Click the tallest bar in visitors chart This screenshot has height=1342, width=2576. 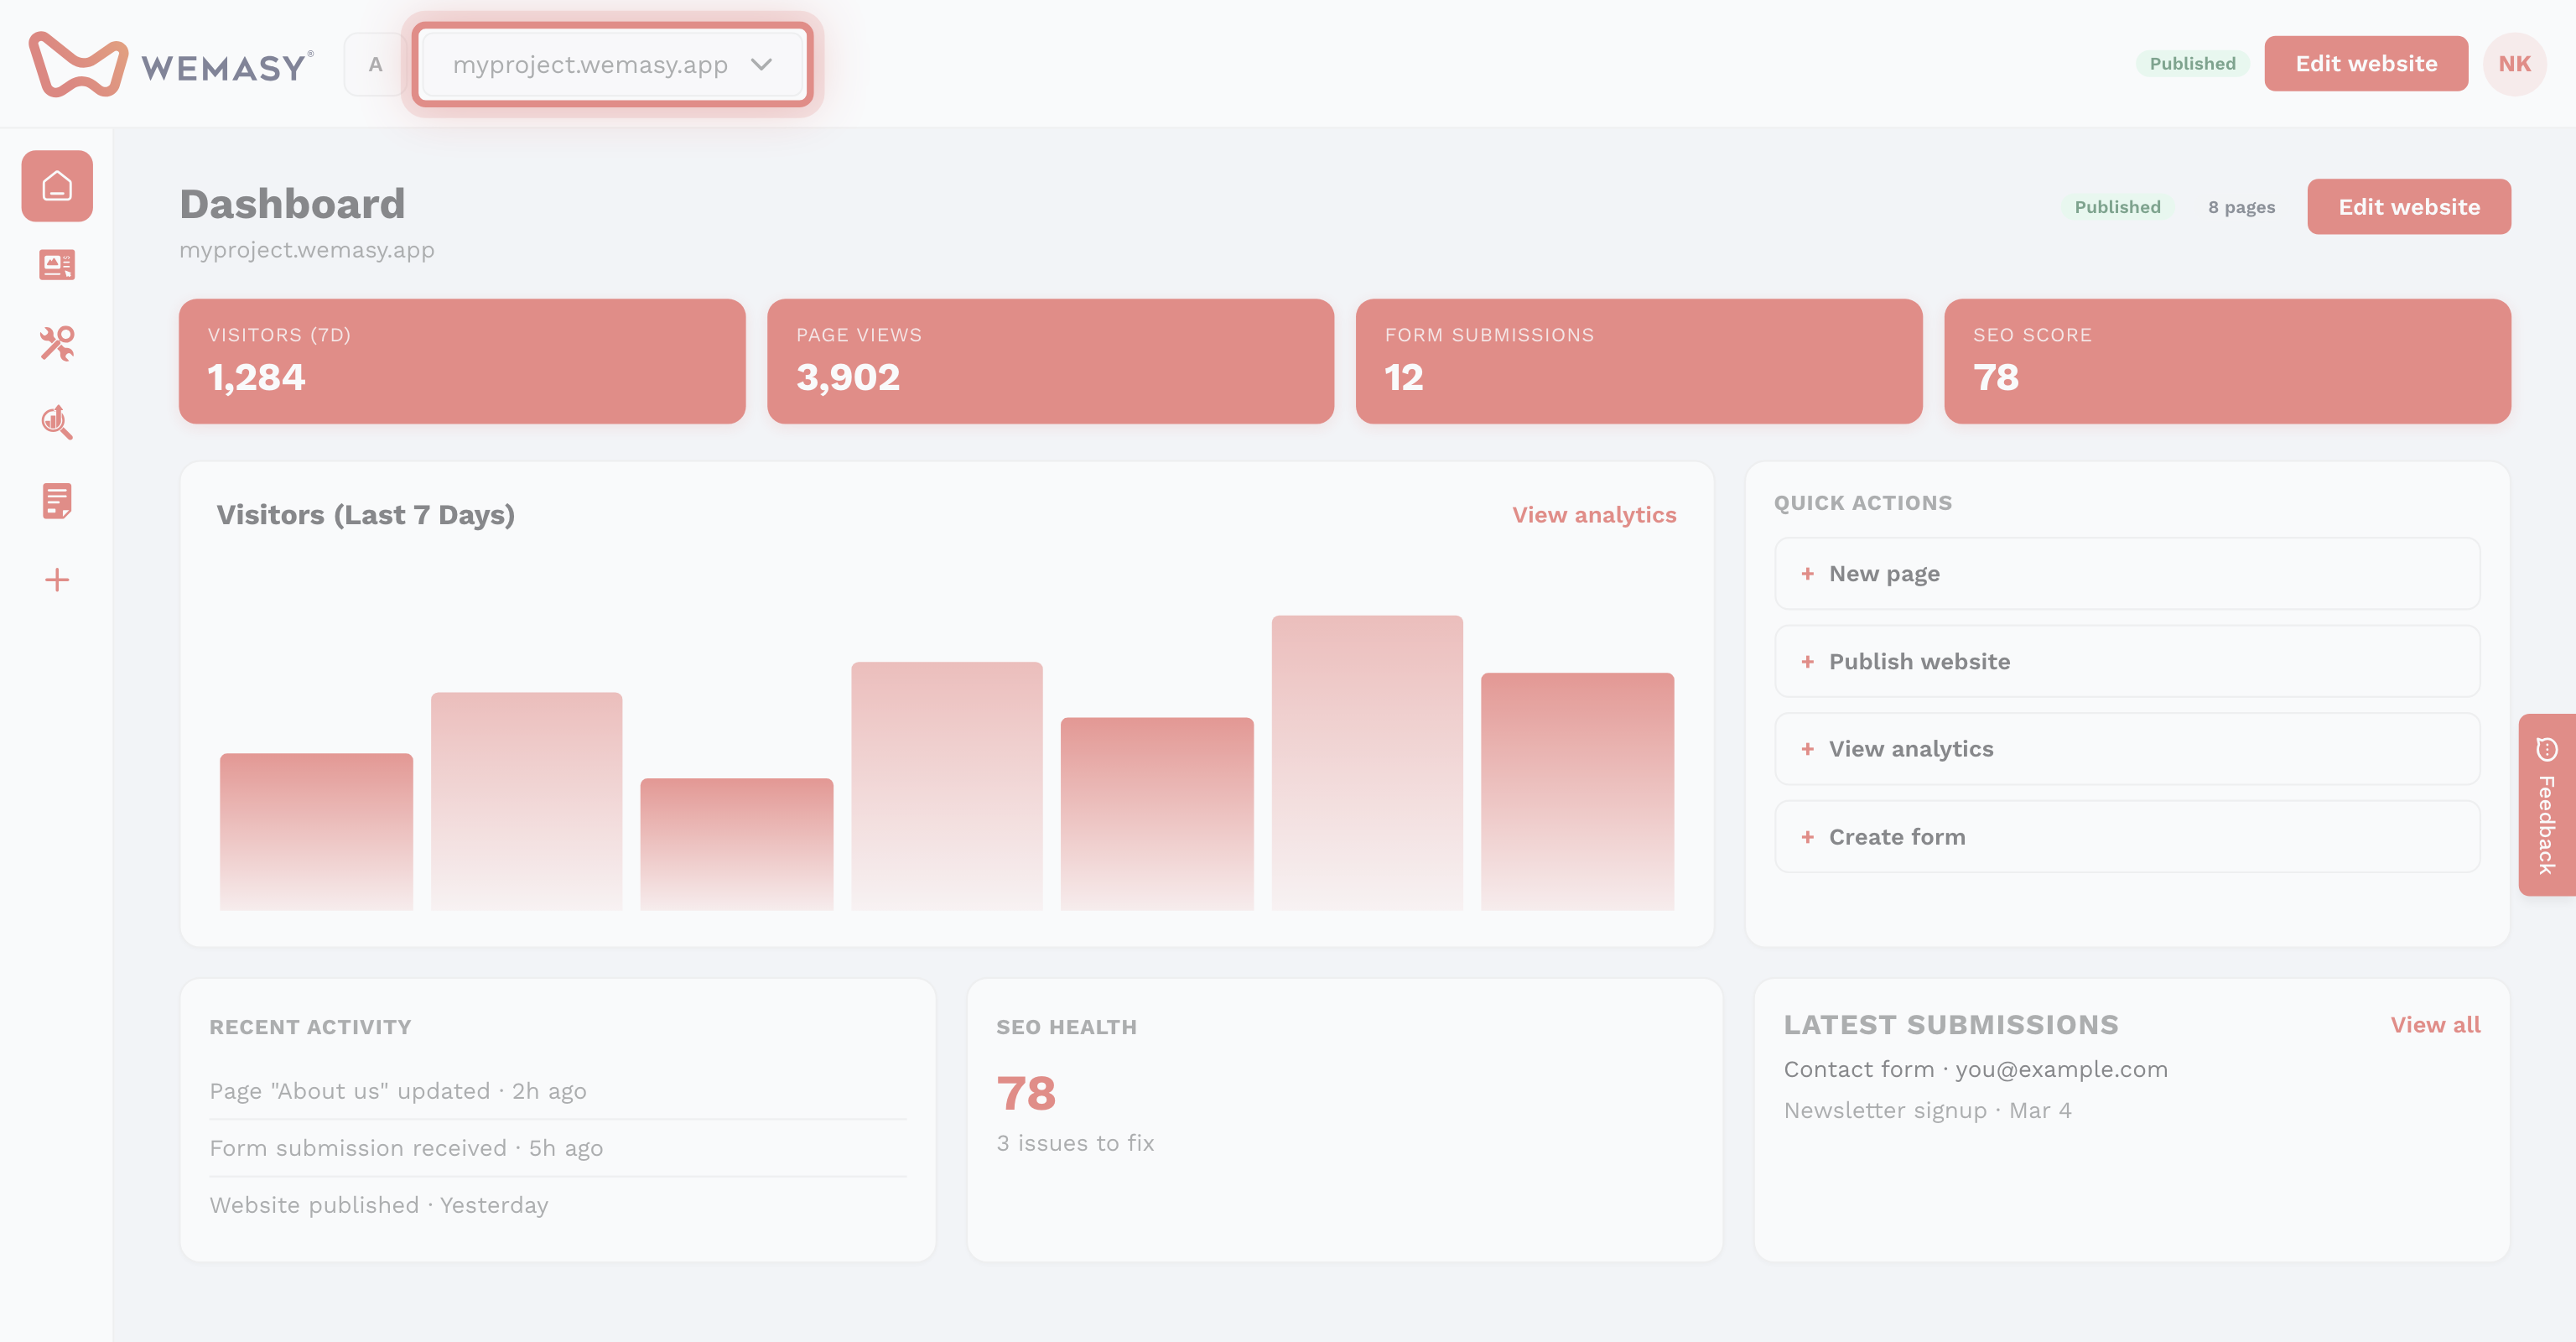point(1367,763)
